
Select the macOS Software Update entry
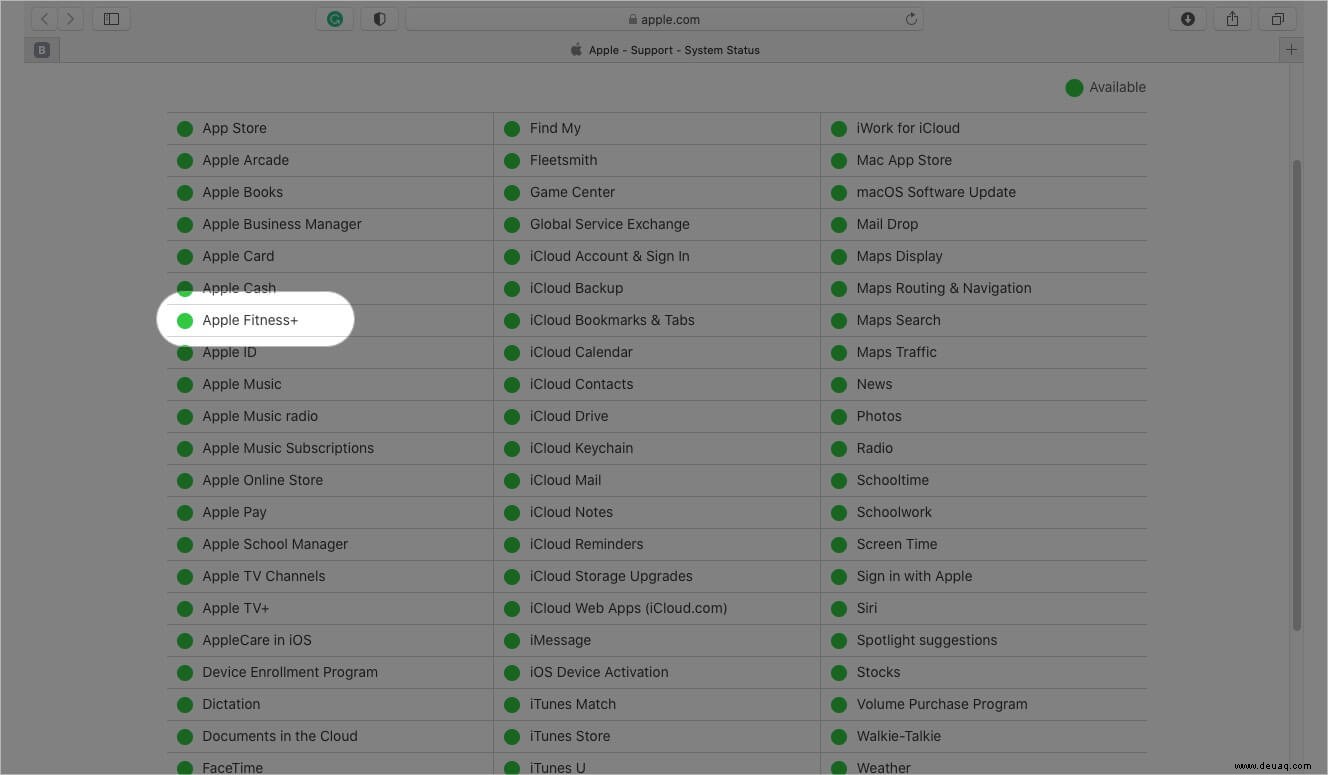click(936, 192)
